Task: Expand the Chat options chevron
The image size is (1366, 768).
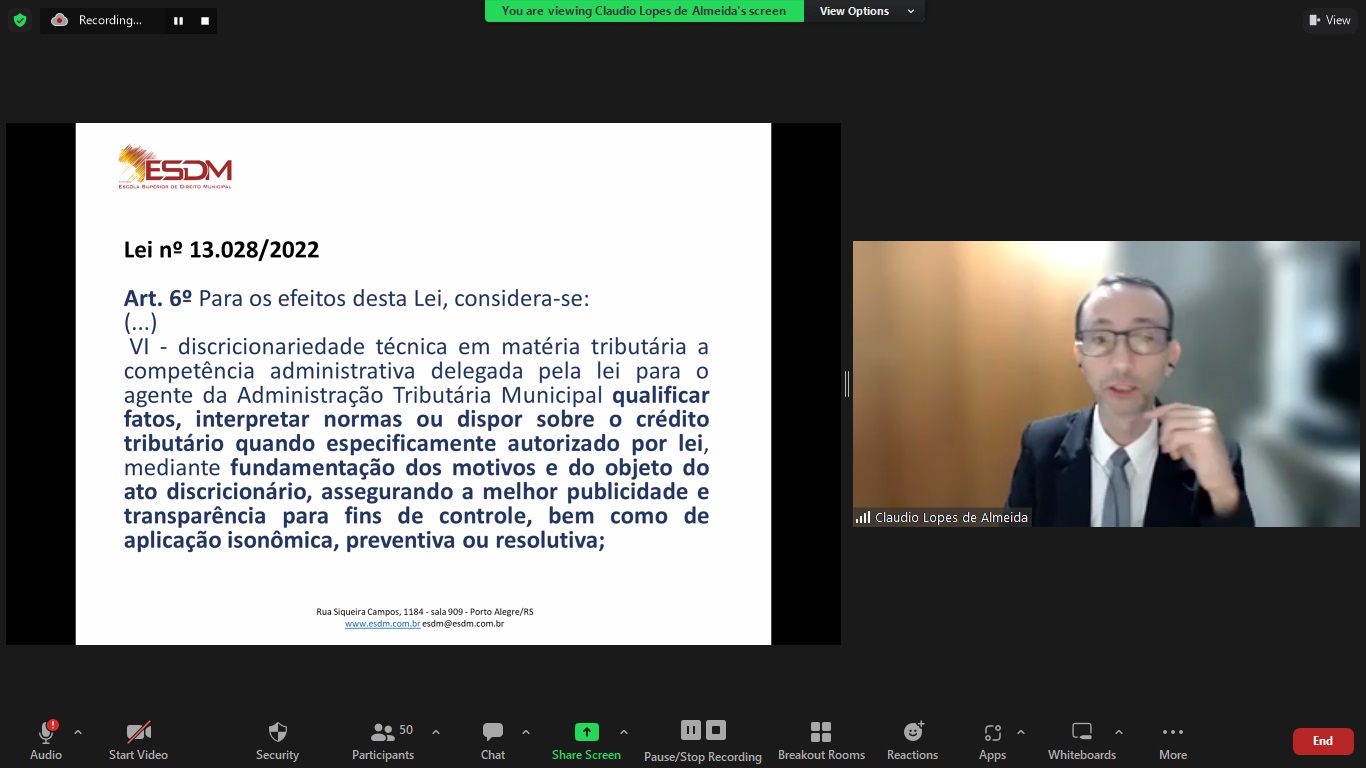Action: pyautogui.click(x=526, y=732)
